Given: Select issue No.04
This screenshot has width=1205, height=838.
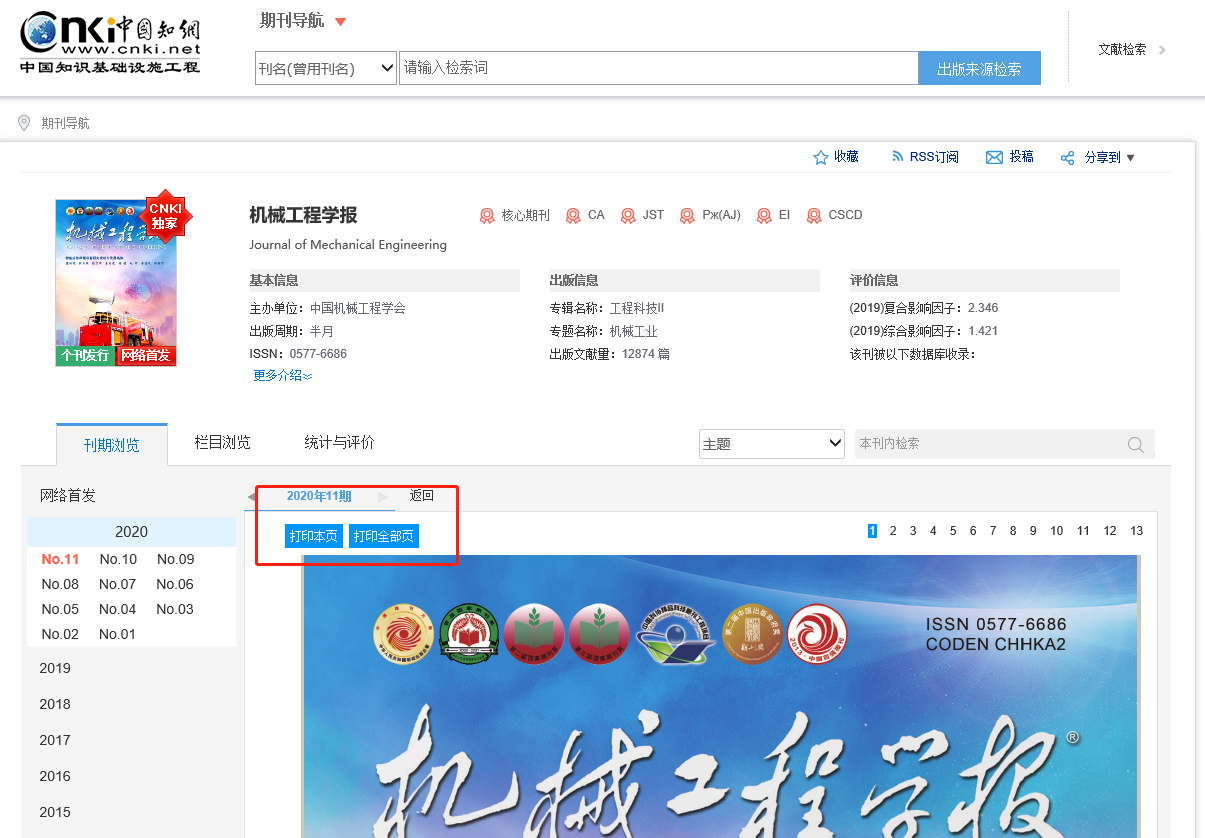Looking at the screenshot, I should tap(118, 609).
